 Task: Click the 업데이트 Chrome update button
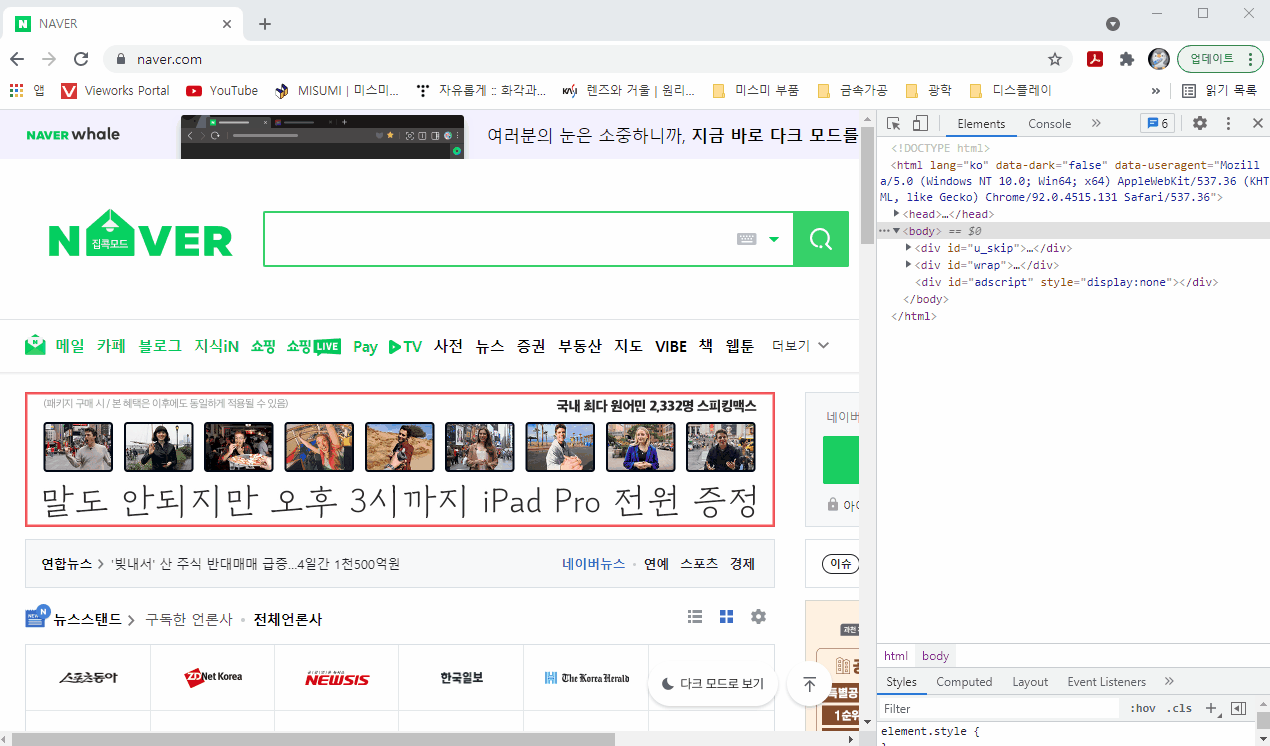click(1220, 59)
